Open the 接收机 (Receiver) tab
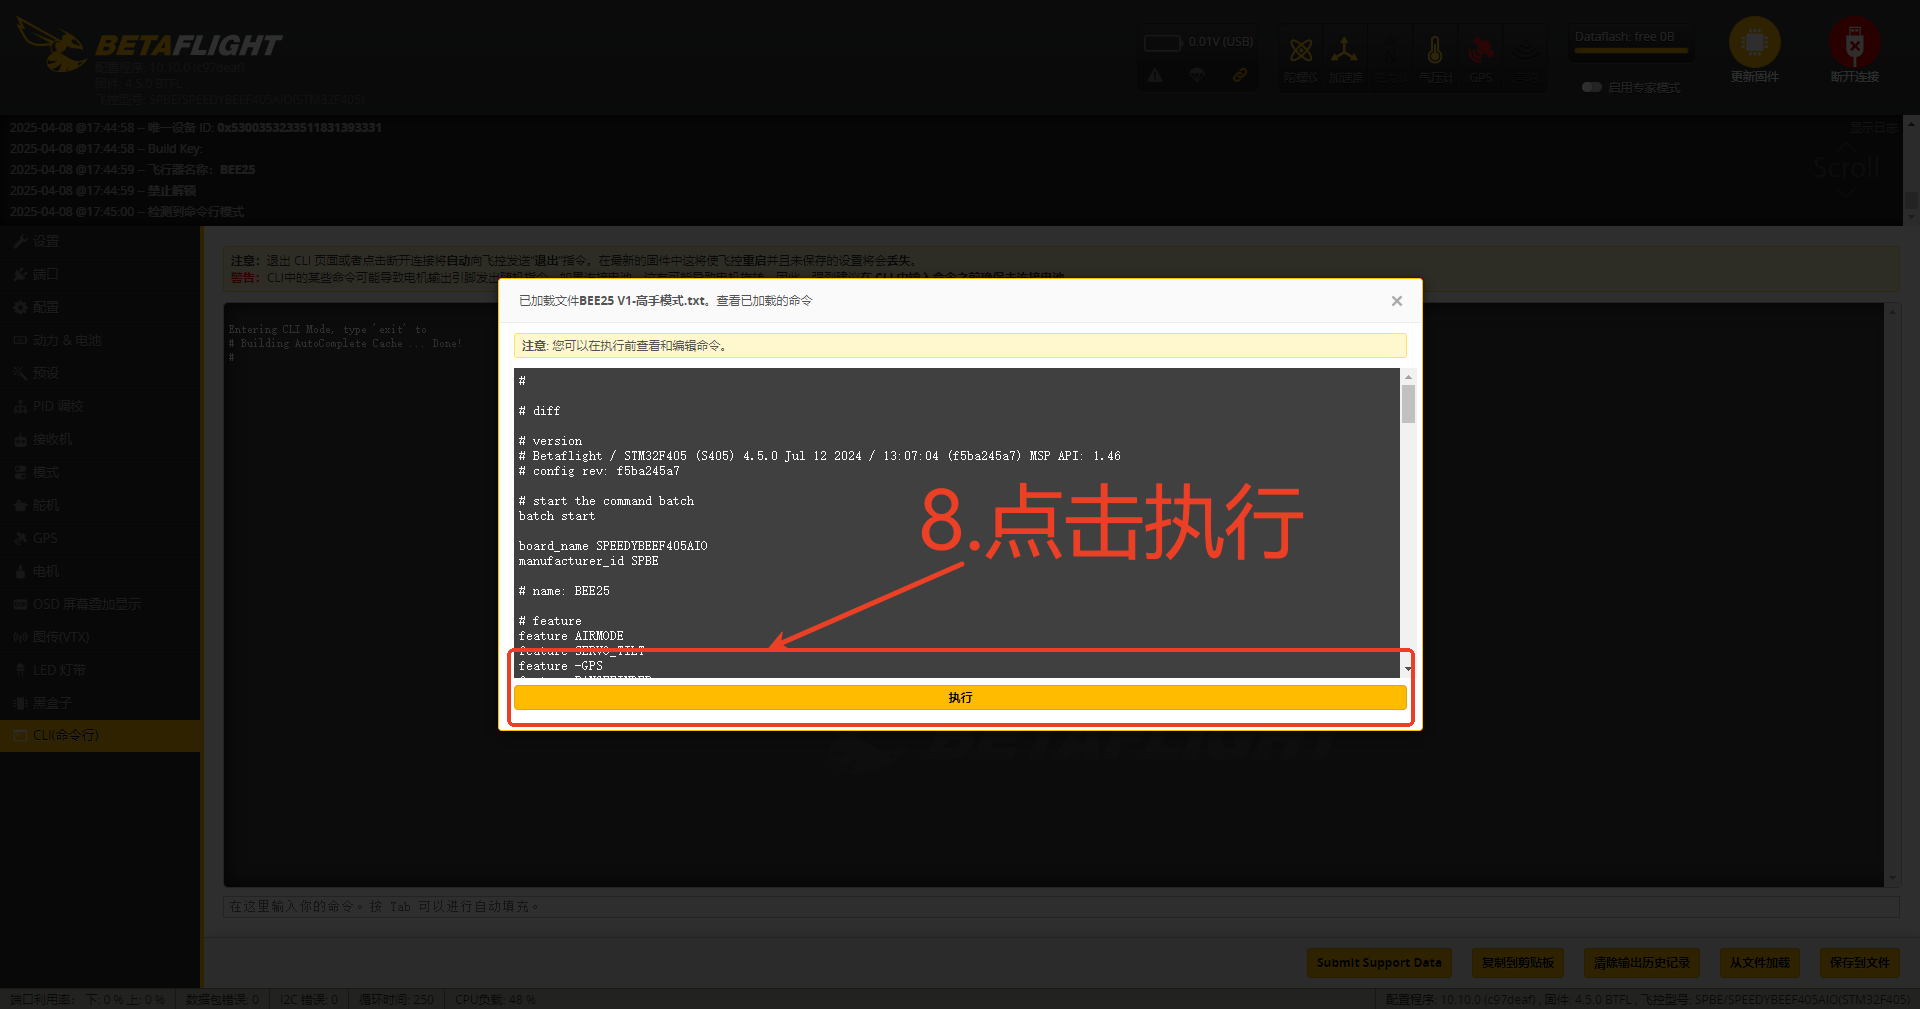This screenshot has height=1009, width=1920. 100,439
